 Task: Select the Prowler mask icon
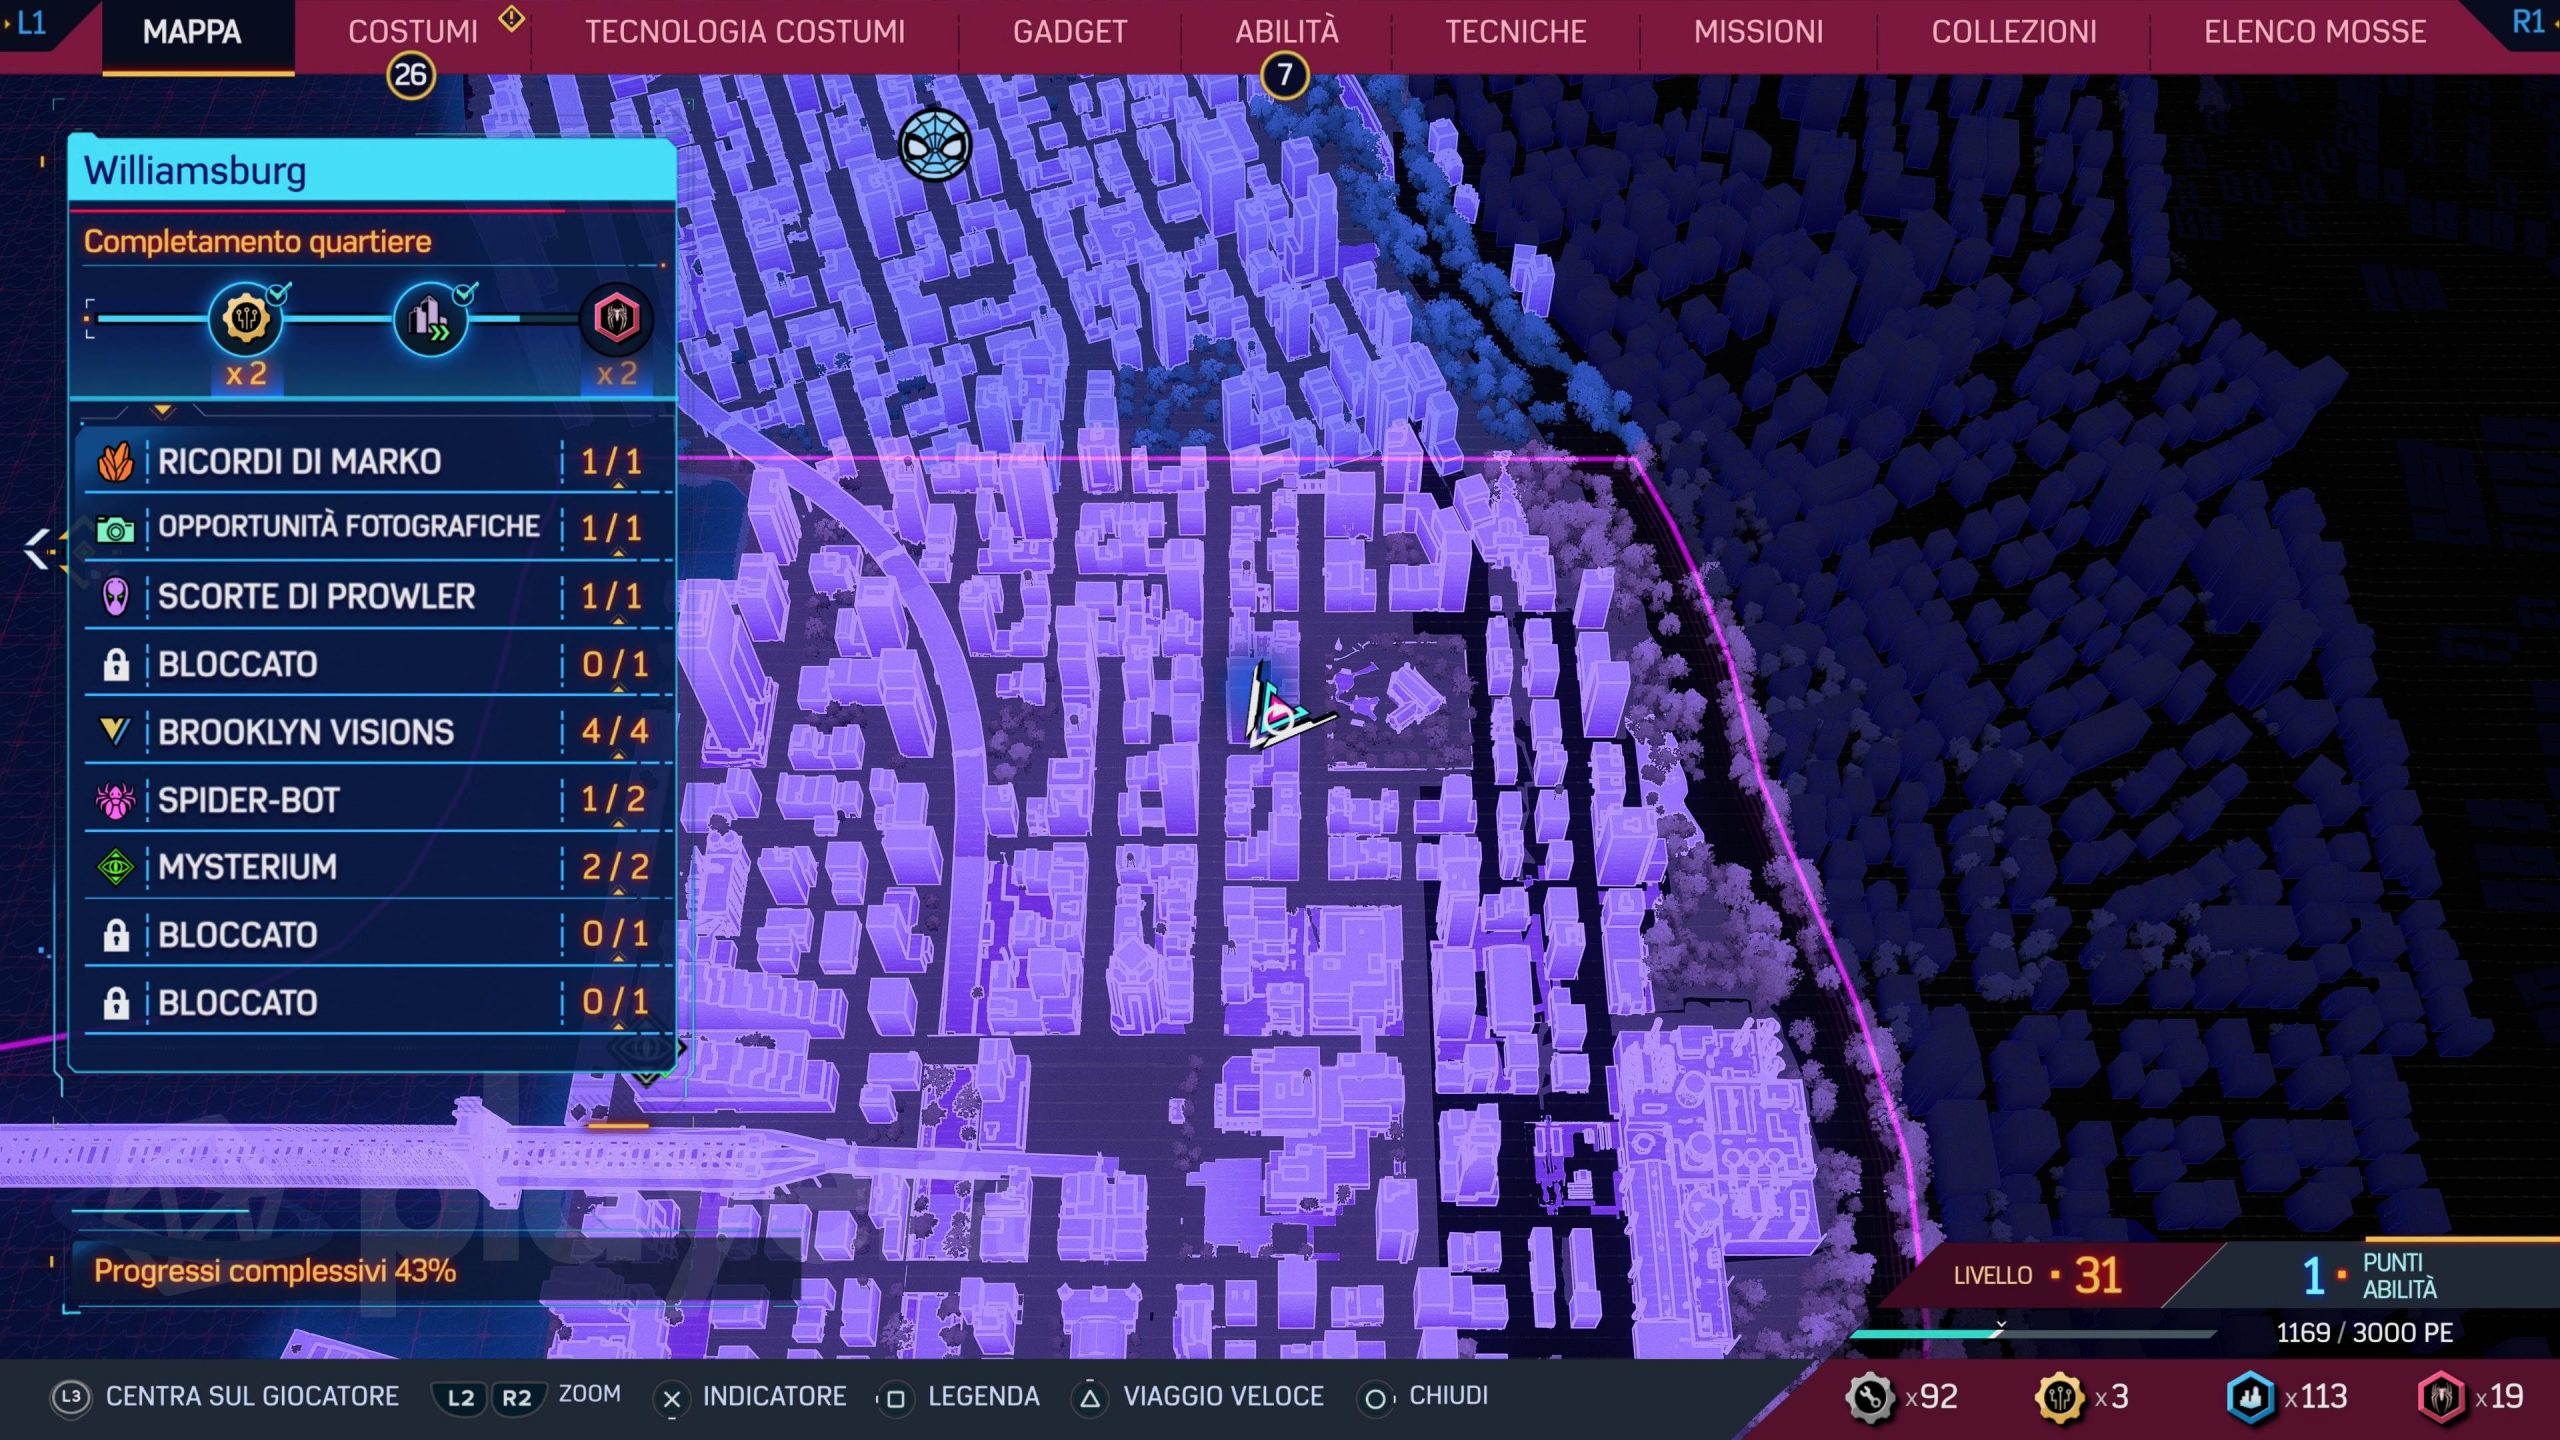coord(115,597)
